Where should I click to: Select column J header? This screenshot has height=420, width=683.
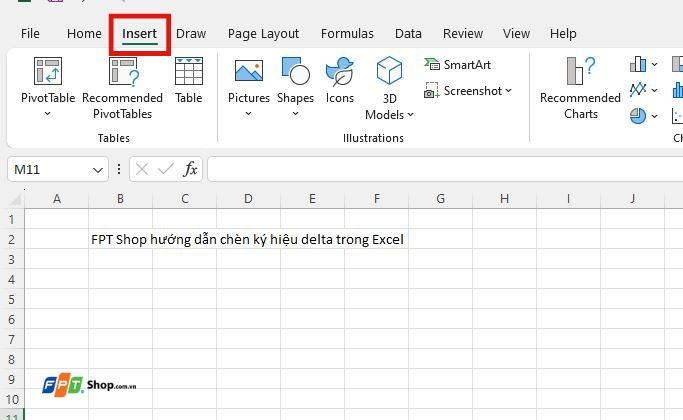(632, 199)
